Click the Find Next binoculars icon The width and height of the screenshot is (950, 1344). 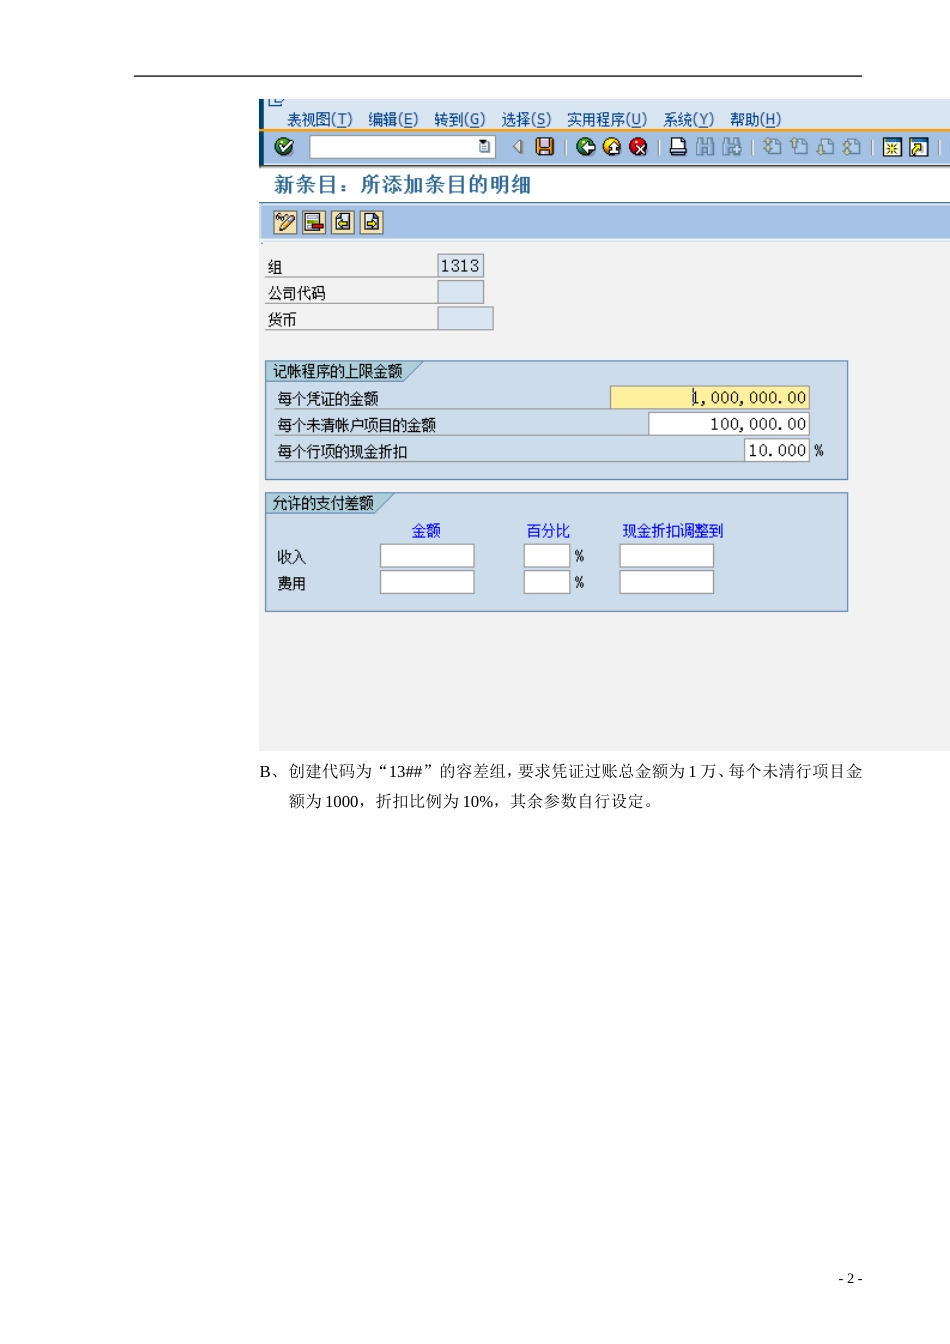point(732,147)
